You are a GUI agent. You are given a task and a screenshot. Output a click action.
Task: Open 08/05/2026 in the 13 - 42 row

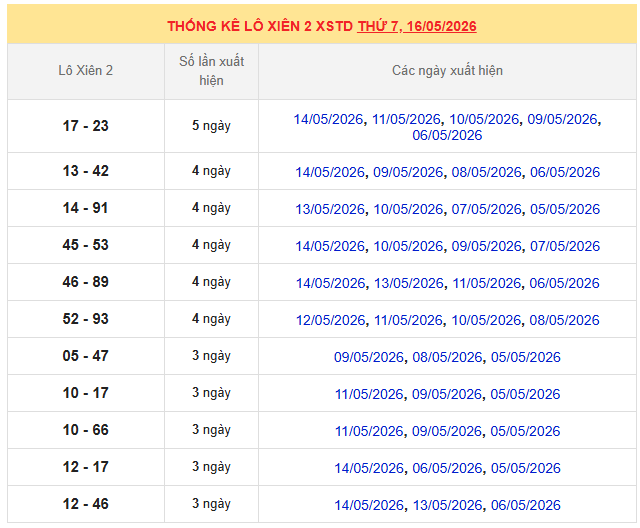(487, 172)
